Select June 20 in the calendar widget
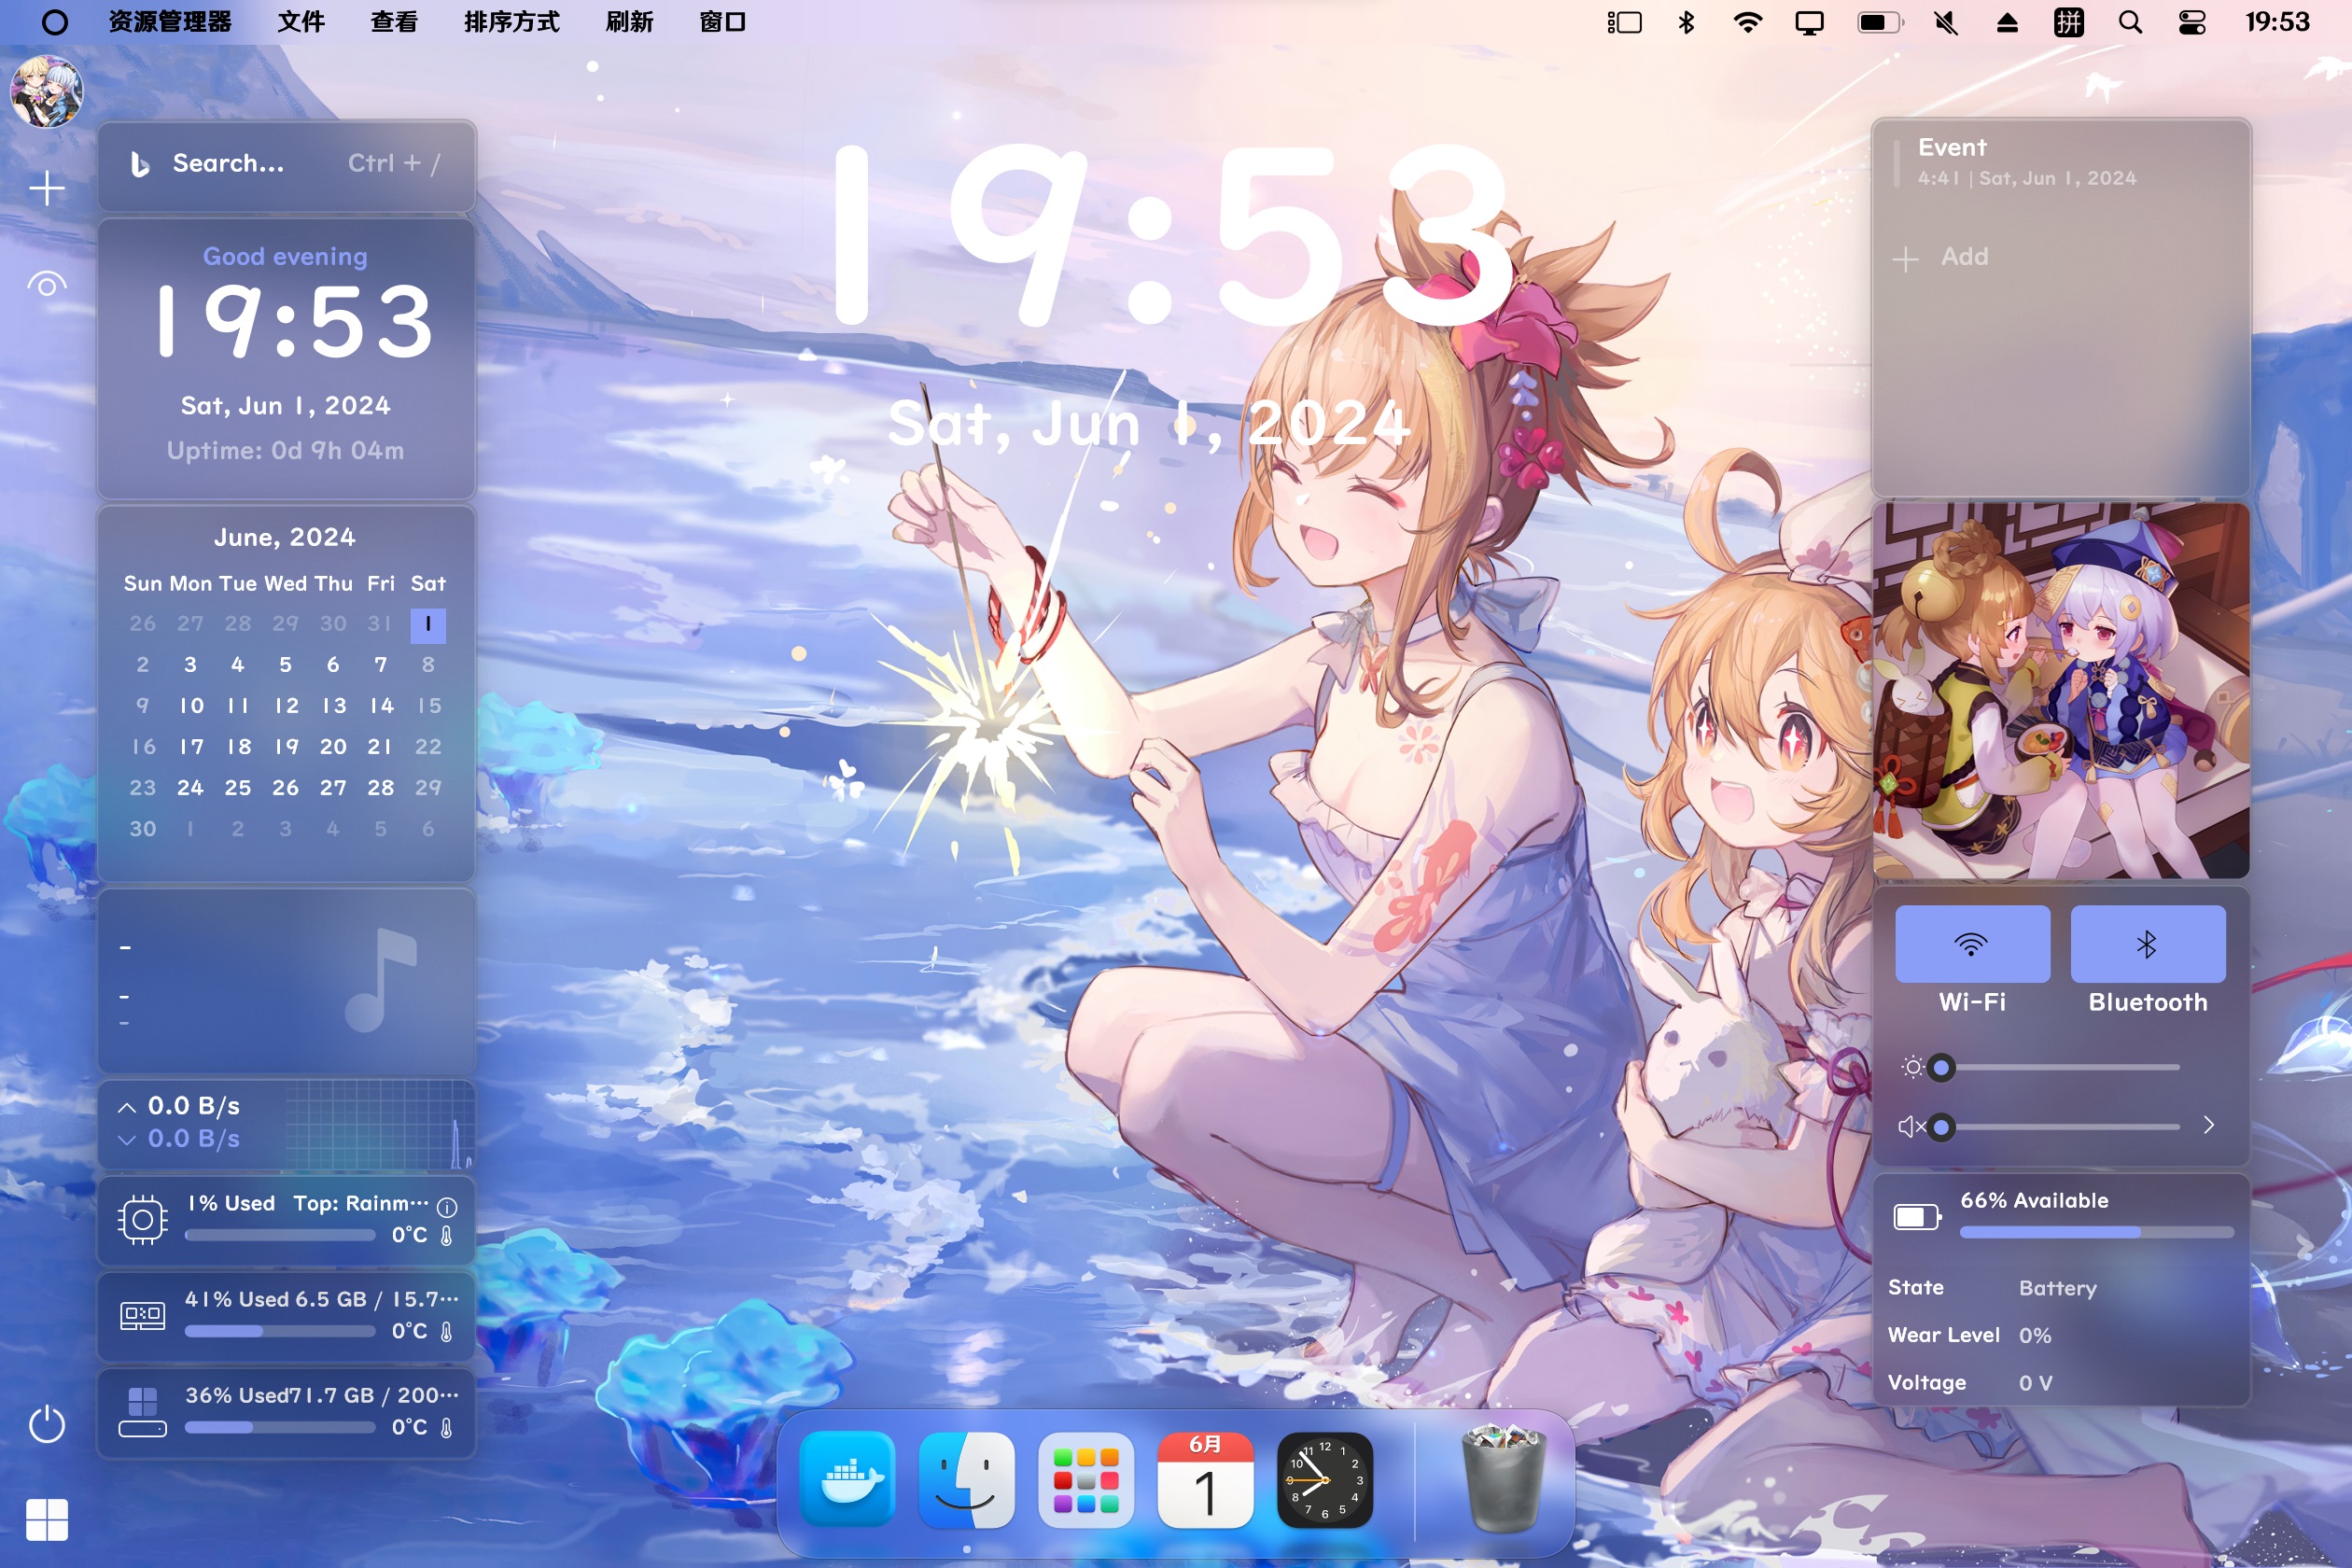Image resolution: width=2352 pixels, height=1568 pixels. click(333, 747)
